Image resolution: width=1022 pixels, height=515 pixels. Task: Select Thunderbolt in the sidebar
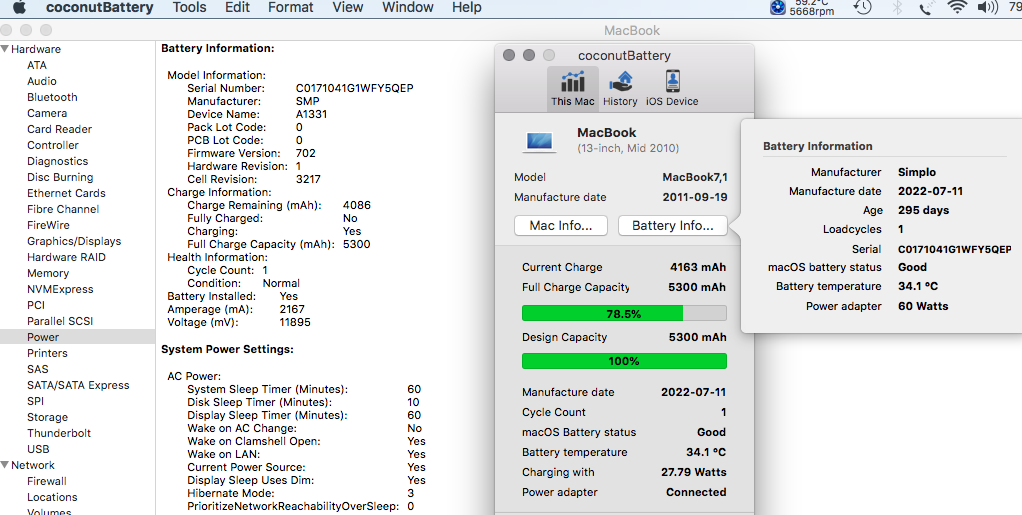(x=59, y=433)
